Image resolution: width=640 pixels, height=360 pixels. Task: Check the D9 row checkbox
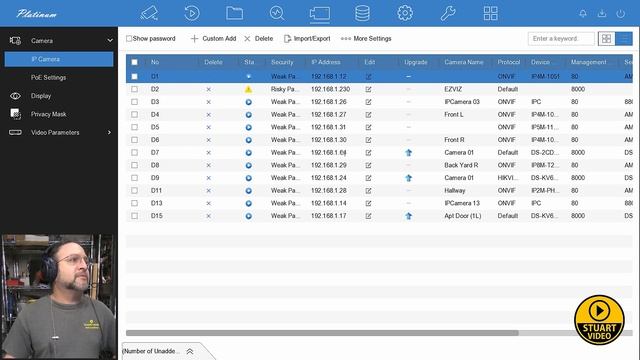pos(134,178)
